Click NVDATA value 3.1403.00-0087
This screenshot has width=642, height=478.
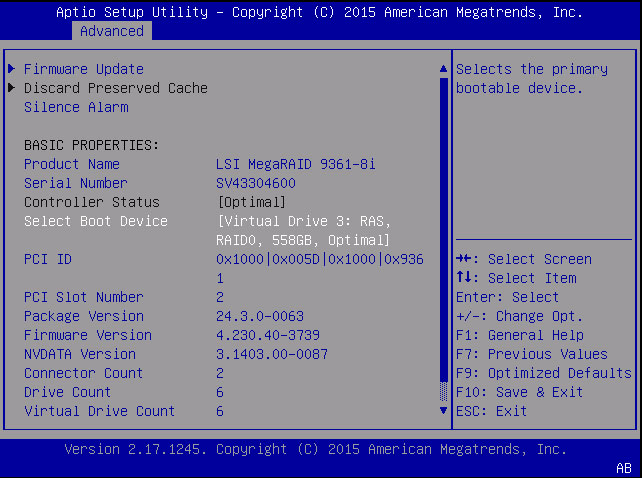pos(272,354)
